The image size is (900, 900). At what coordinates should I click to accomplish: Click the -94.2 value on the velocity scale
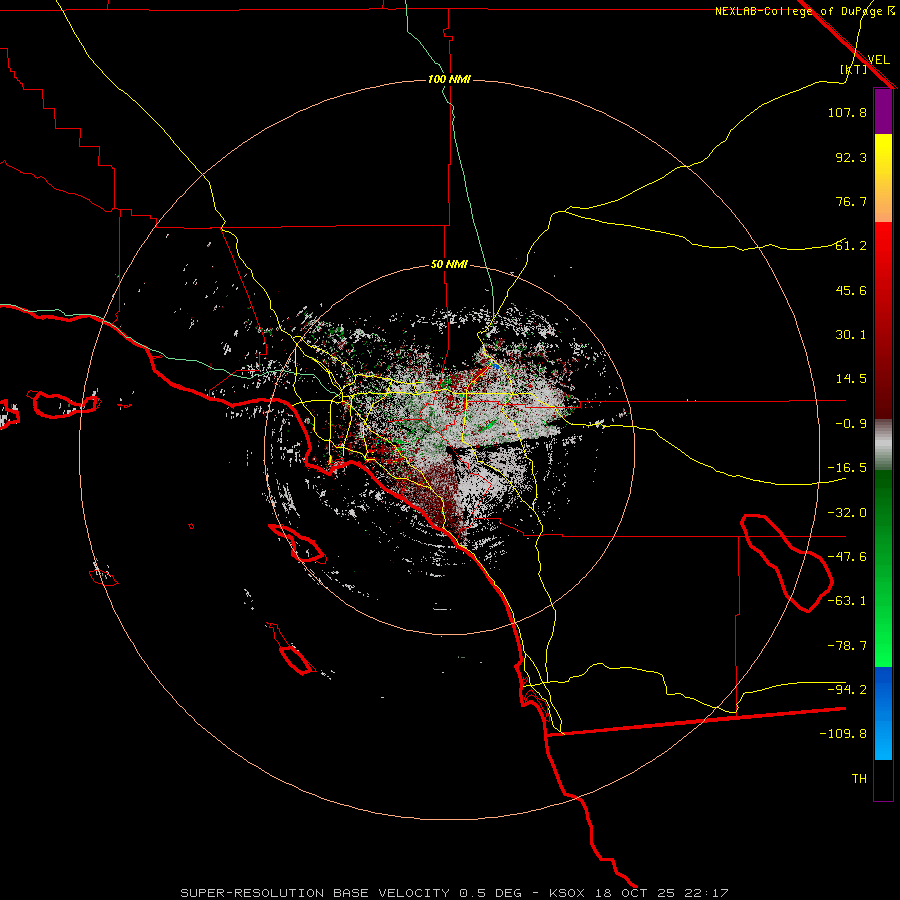pyautogui.click(x=847, y=690)
